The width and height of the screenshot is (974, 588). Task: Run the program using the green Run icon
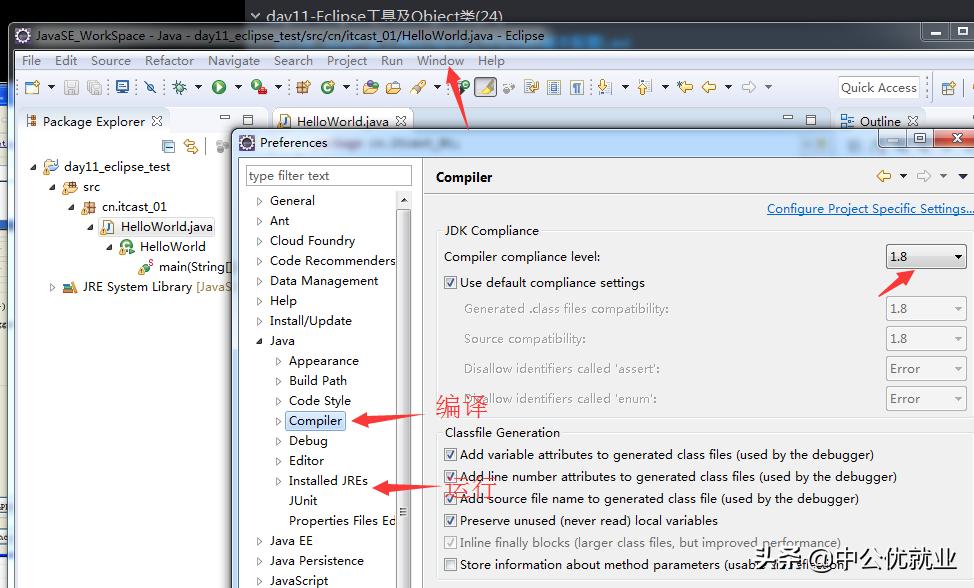[x=219, y=87]
